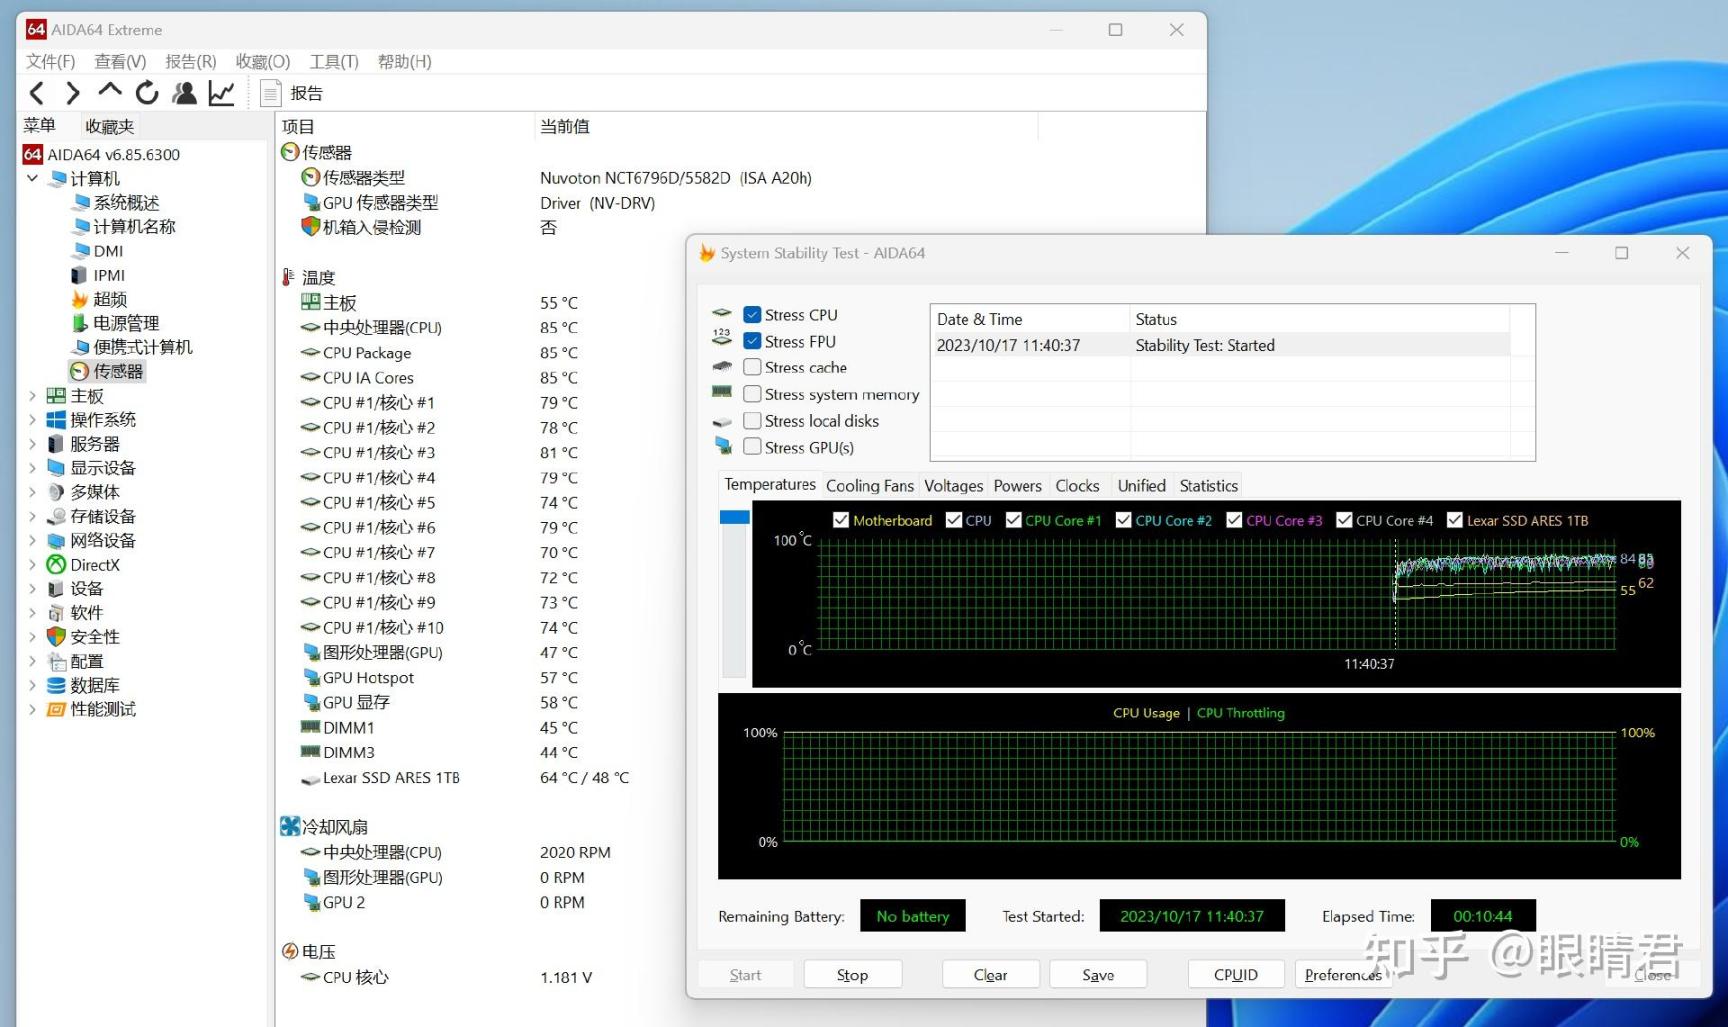Viewport: 1728px width, 1027px height.
Task: Click the refresh toolbar icon
Action: click(x=147, y=93)
